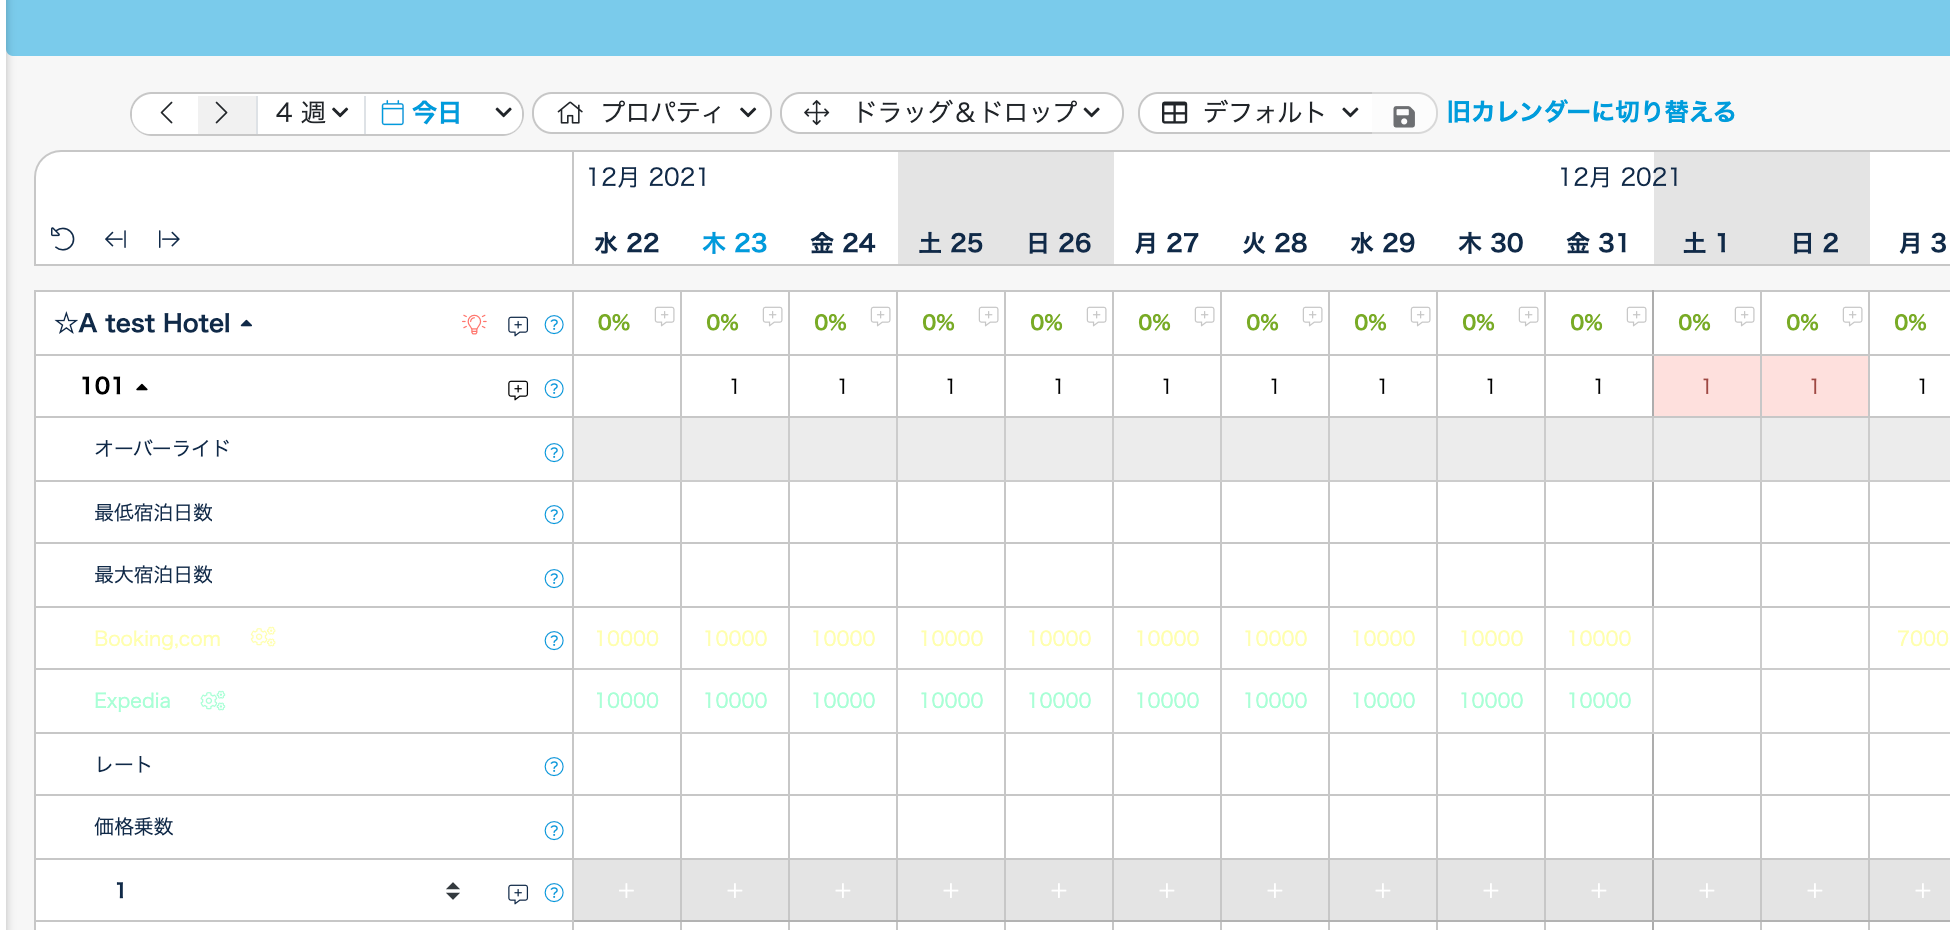Click the undo icon in calendar header
Viewport: 1950px width, 930px height.
[x=63, y=239]
